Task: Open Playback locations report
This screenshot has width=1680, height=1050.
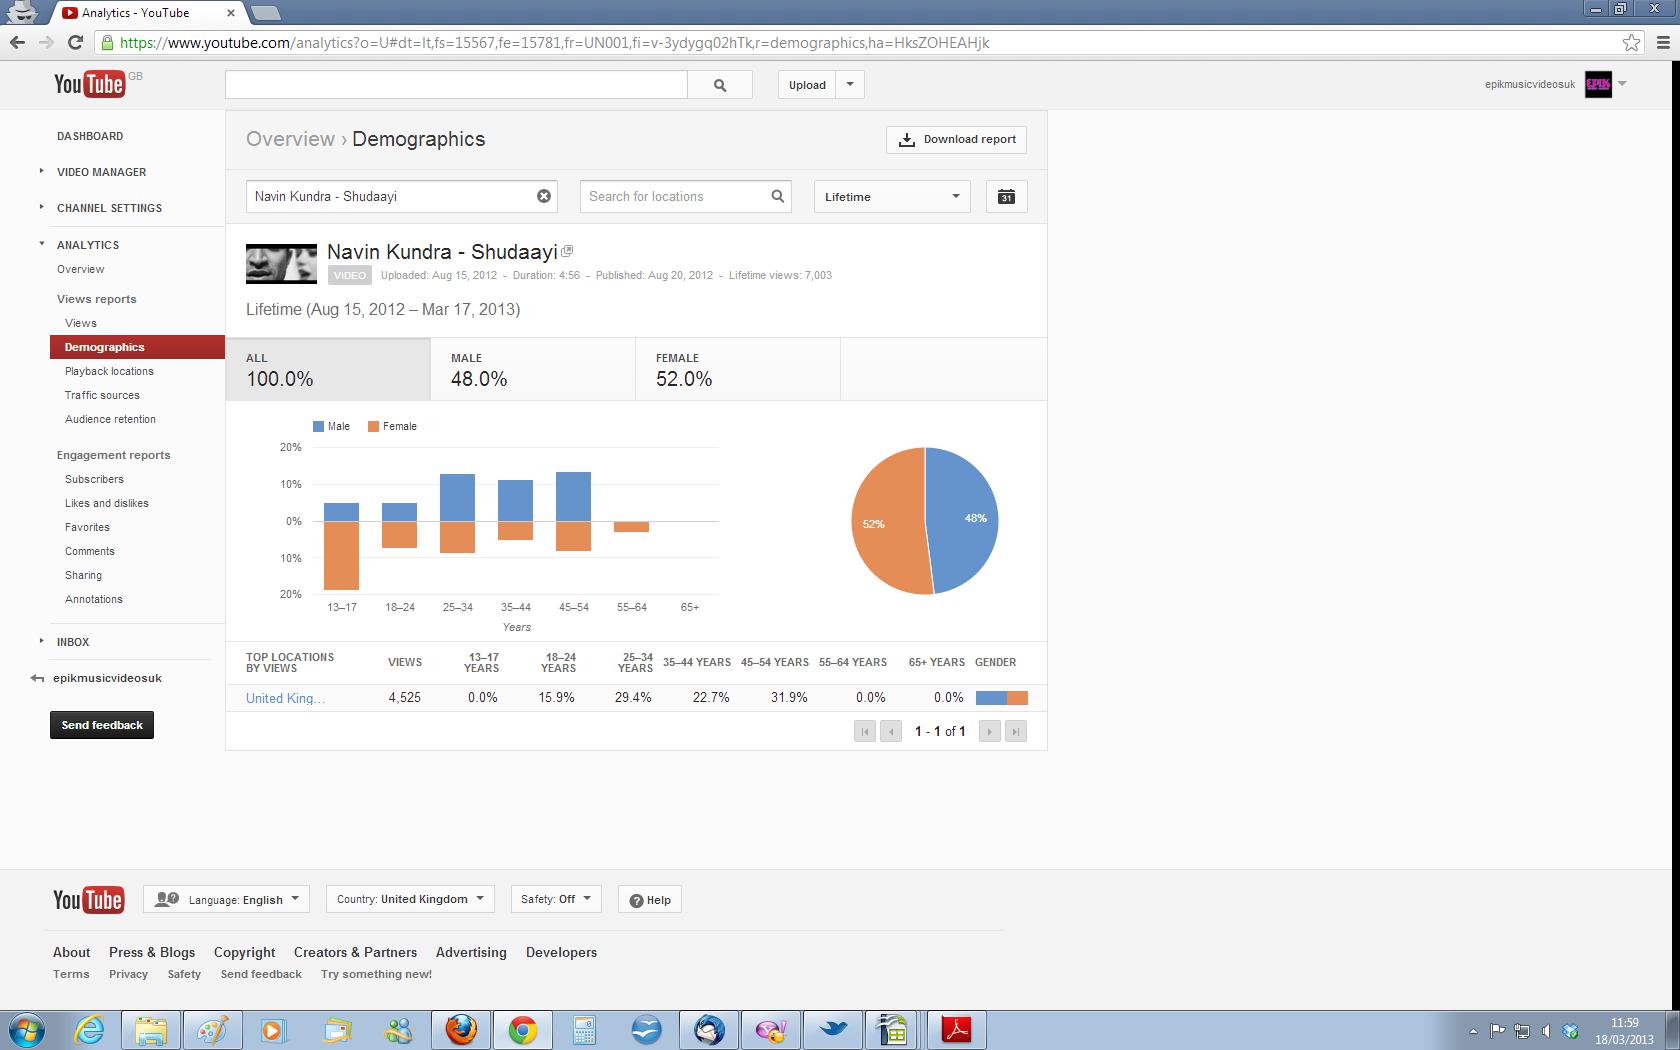Action: (109, 371)
